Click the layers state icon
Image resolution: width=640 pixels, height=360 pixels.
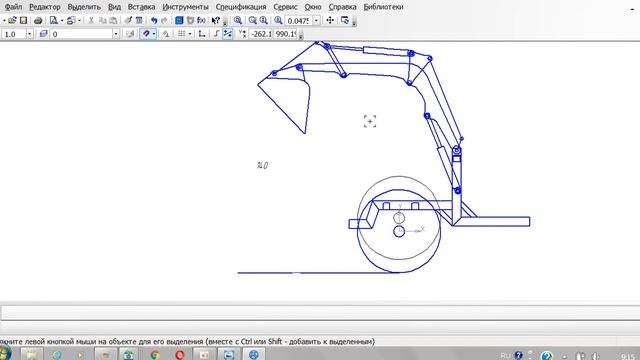(44, 34)
